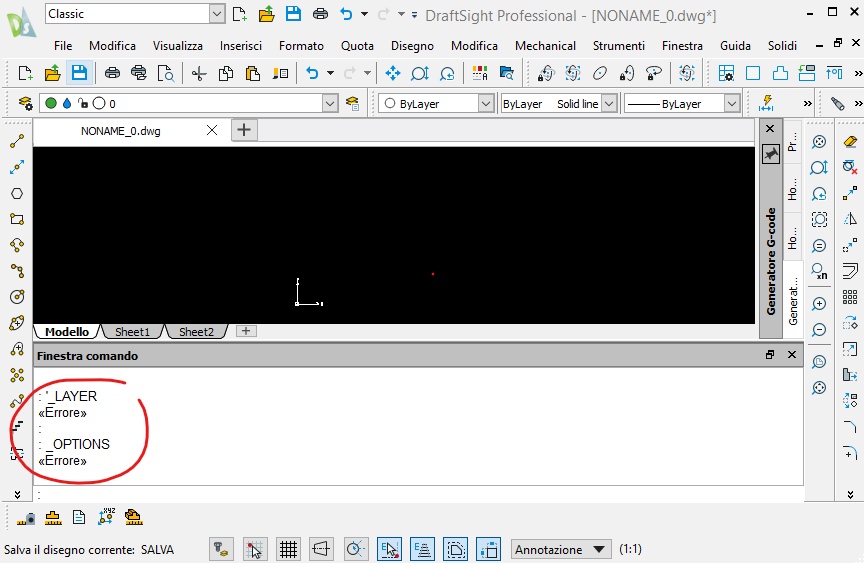864x563 pixels.
Task: Click the (1:1) scale indicator
Action: point(630,549)
